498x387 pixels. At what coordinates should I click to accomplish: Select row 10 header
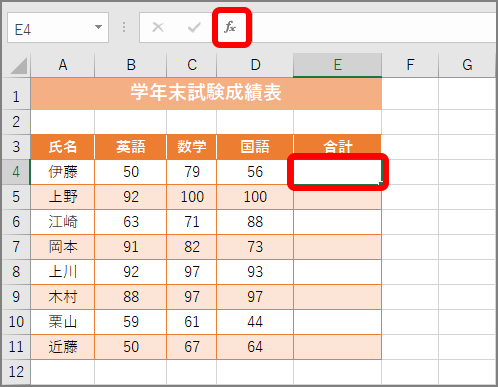click(16, 322)
